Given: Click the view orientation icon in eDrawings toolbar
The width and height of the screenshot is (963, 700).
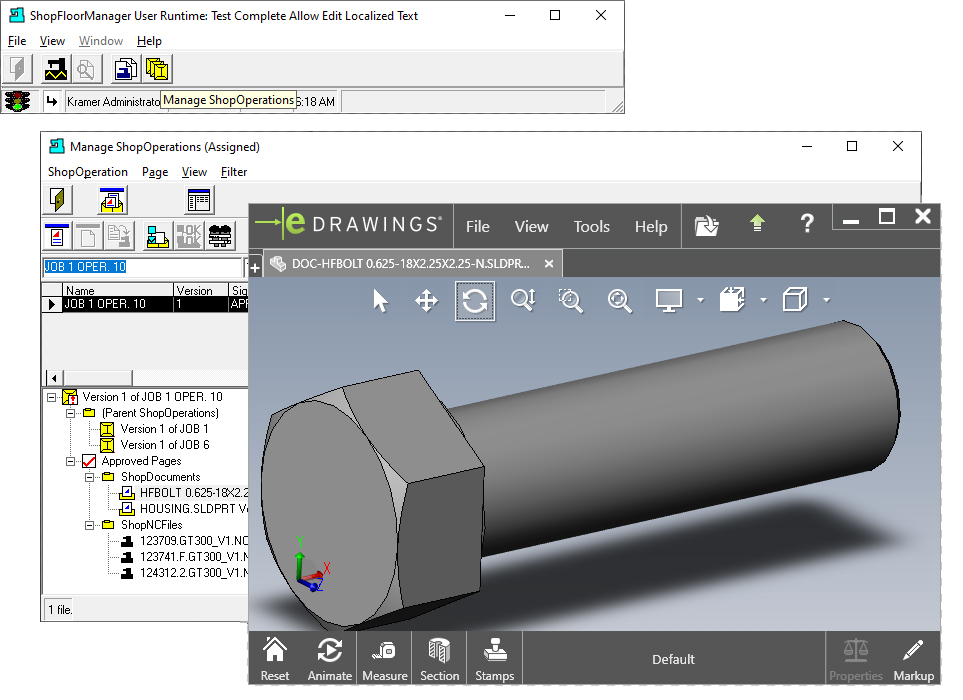Looking at the screenshot, I should tap(732, 300).
